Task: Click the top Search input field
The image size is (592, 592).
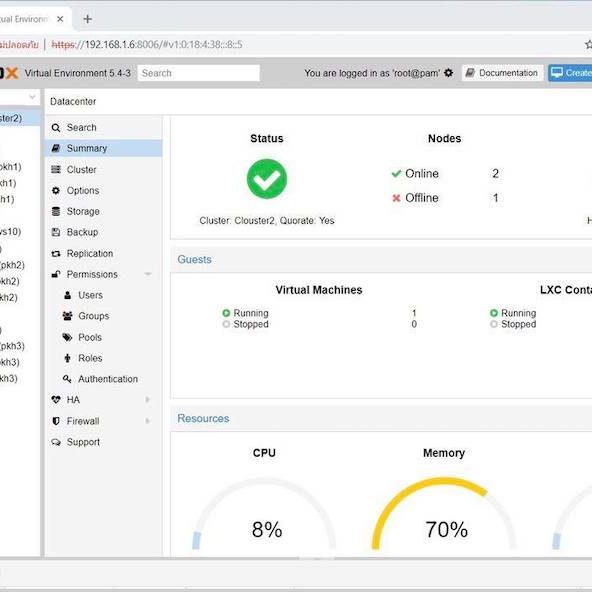Action: pyautogui.click(x=199, y=73)
